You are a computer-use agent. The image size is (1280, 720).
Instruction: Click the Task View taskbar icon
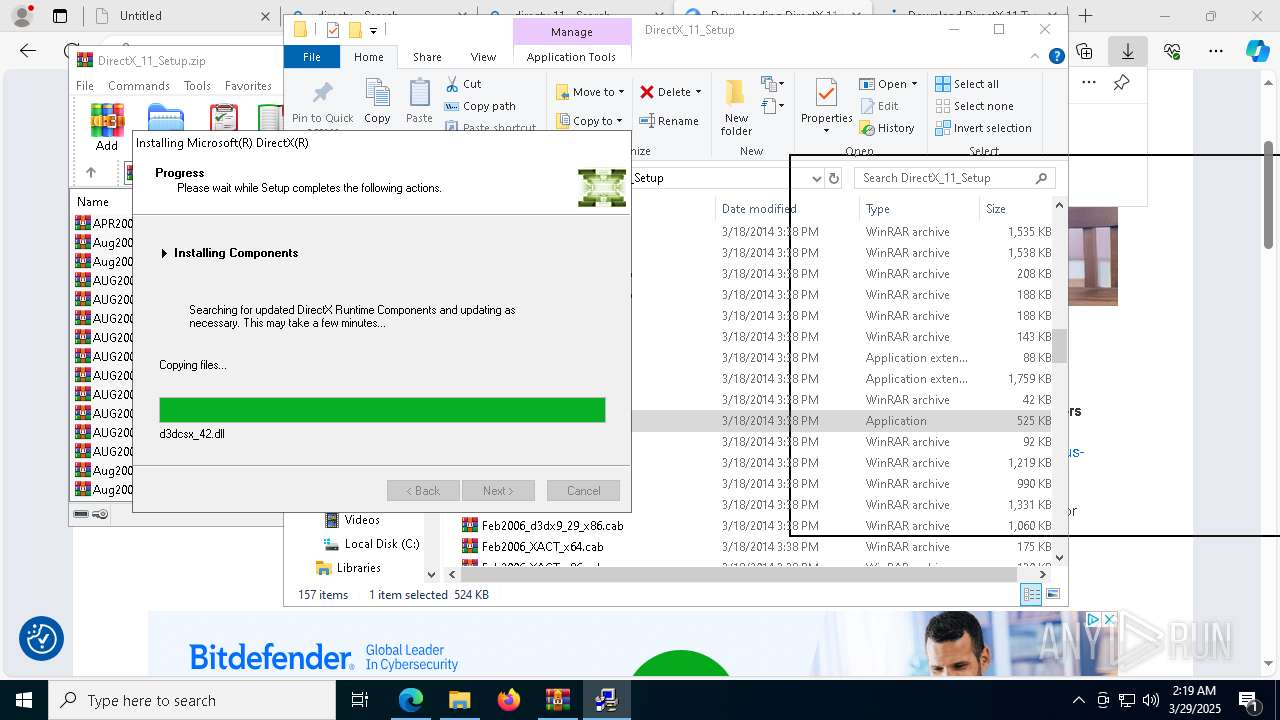click(360, 700)
